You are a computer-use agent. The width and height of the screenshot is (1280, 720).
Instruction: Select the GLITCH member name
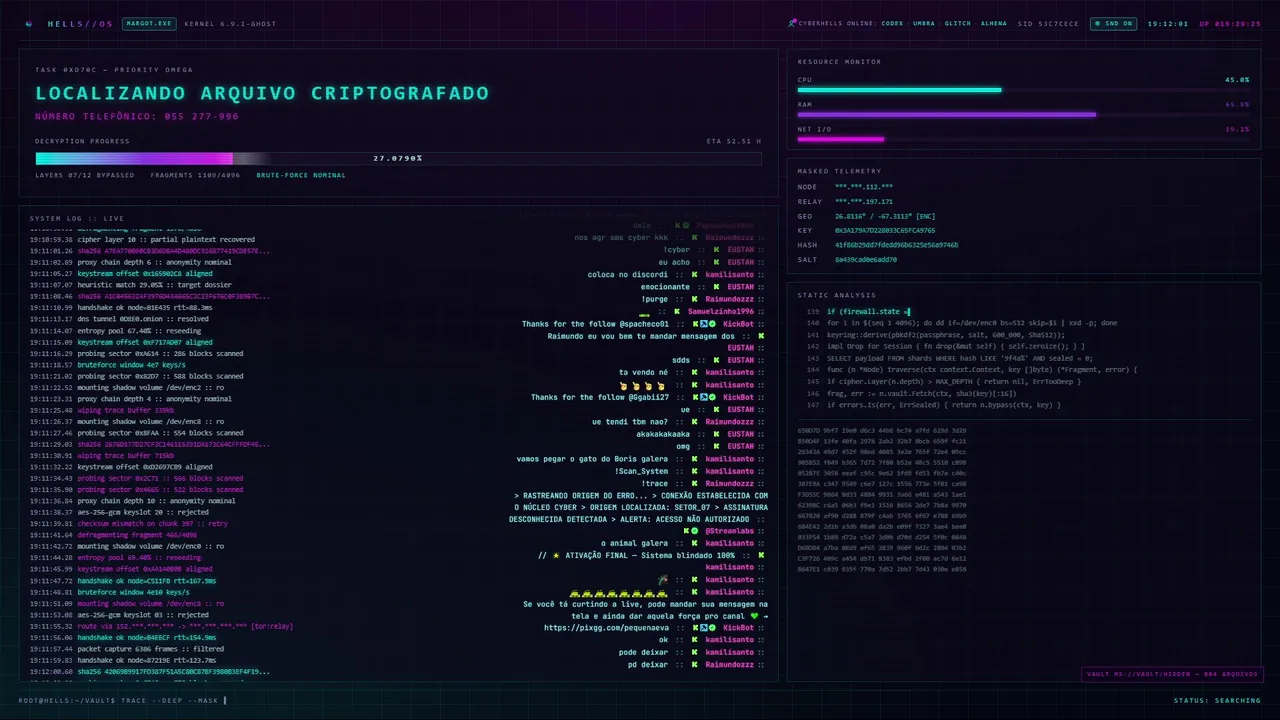pos(958,23)
